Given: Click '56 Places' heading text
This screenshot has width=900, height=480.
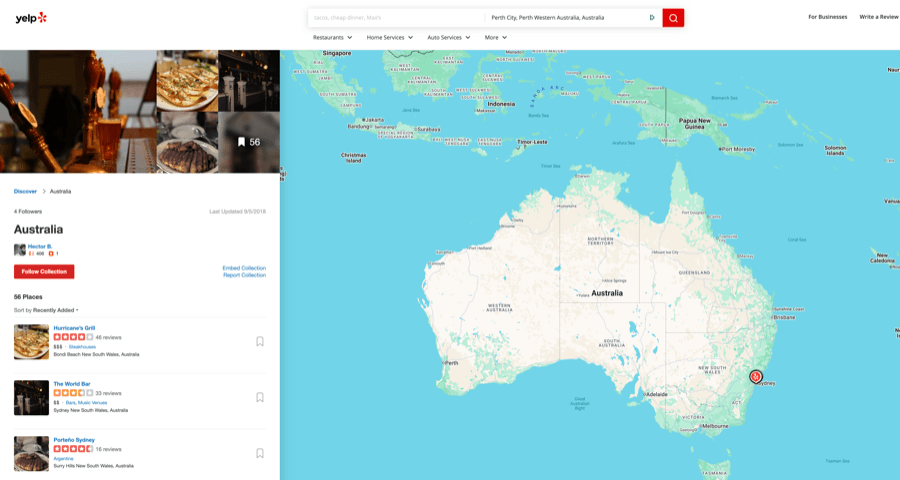Looking at the screenshot, I should click(28, 297).
